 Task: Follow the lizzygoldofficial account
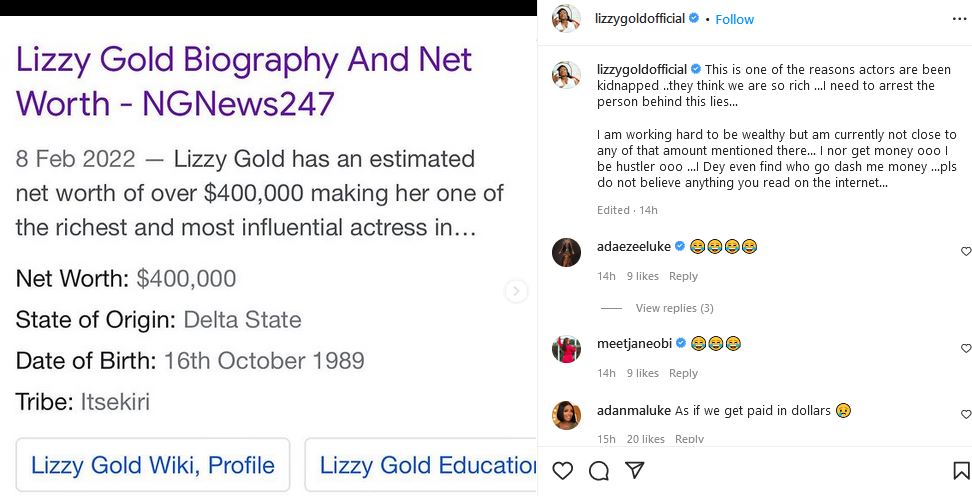[735, 19]
